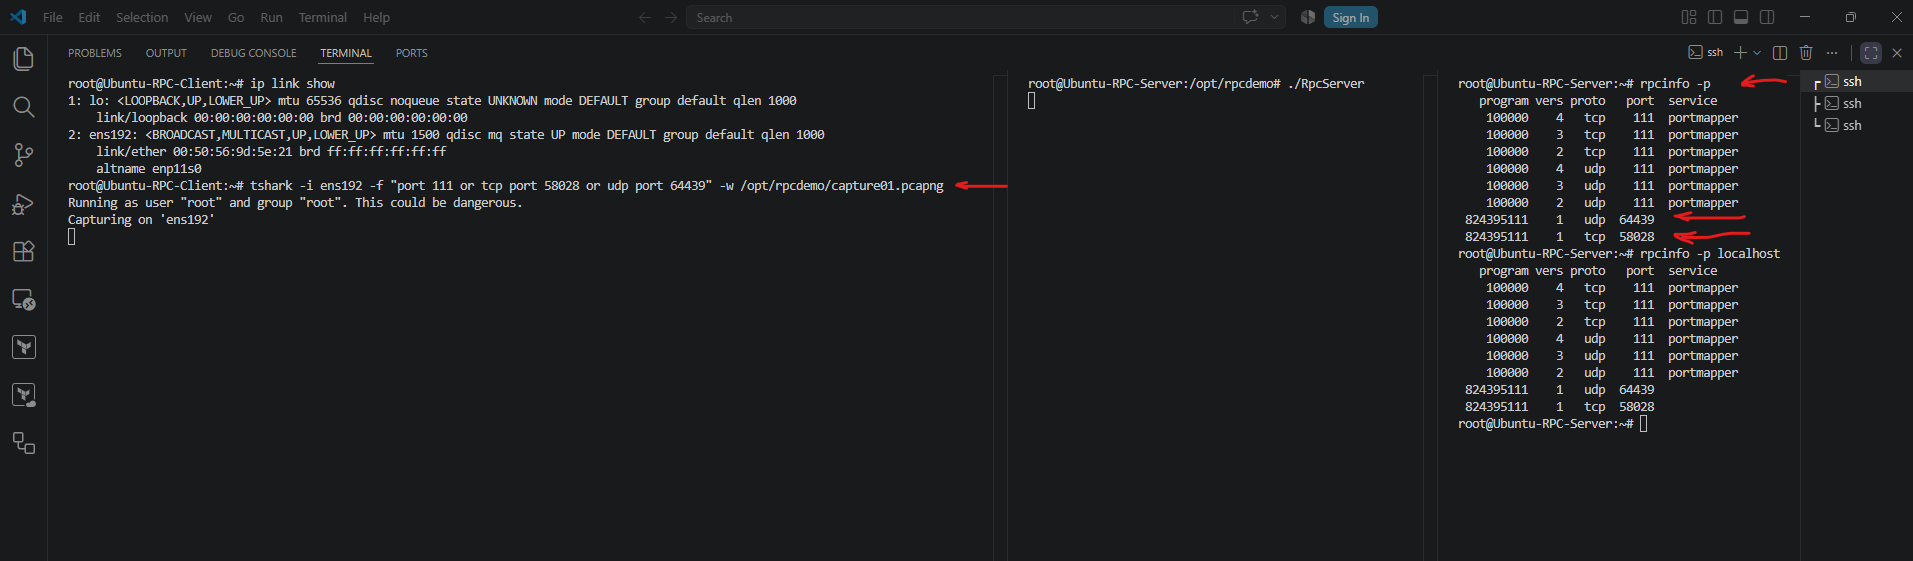This screenshot has width=1913, height=561.
Task: Click the Copilot status icon beside Sign In
Action: [x=1308, y=17]
